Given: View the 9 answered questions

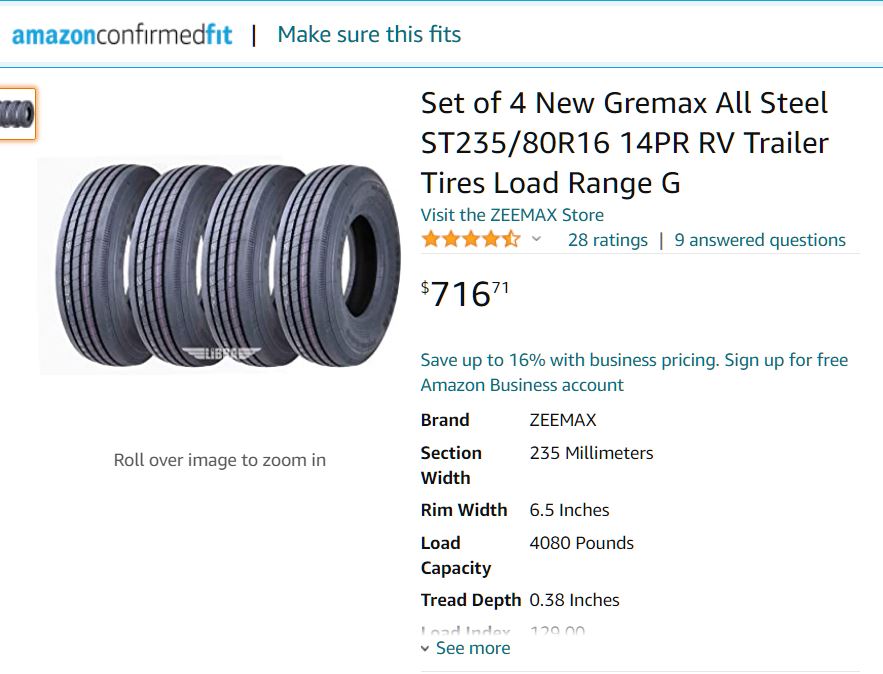Looking at the screenshot, I should point(760,240).
